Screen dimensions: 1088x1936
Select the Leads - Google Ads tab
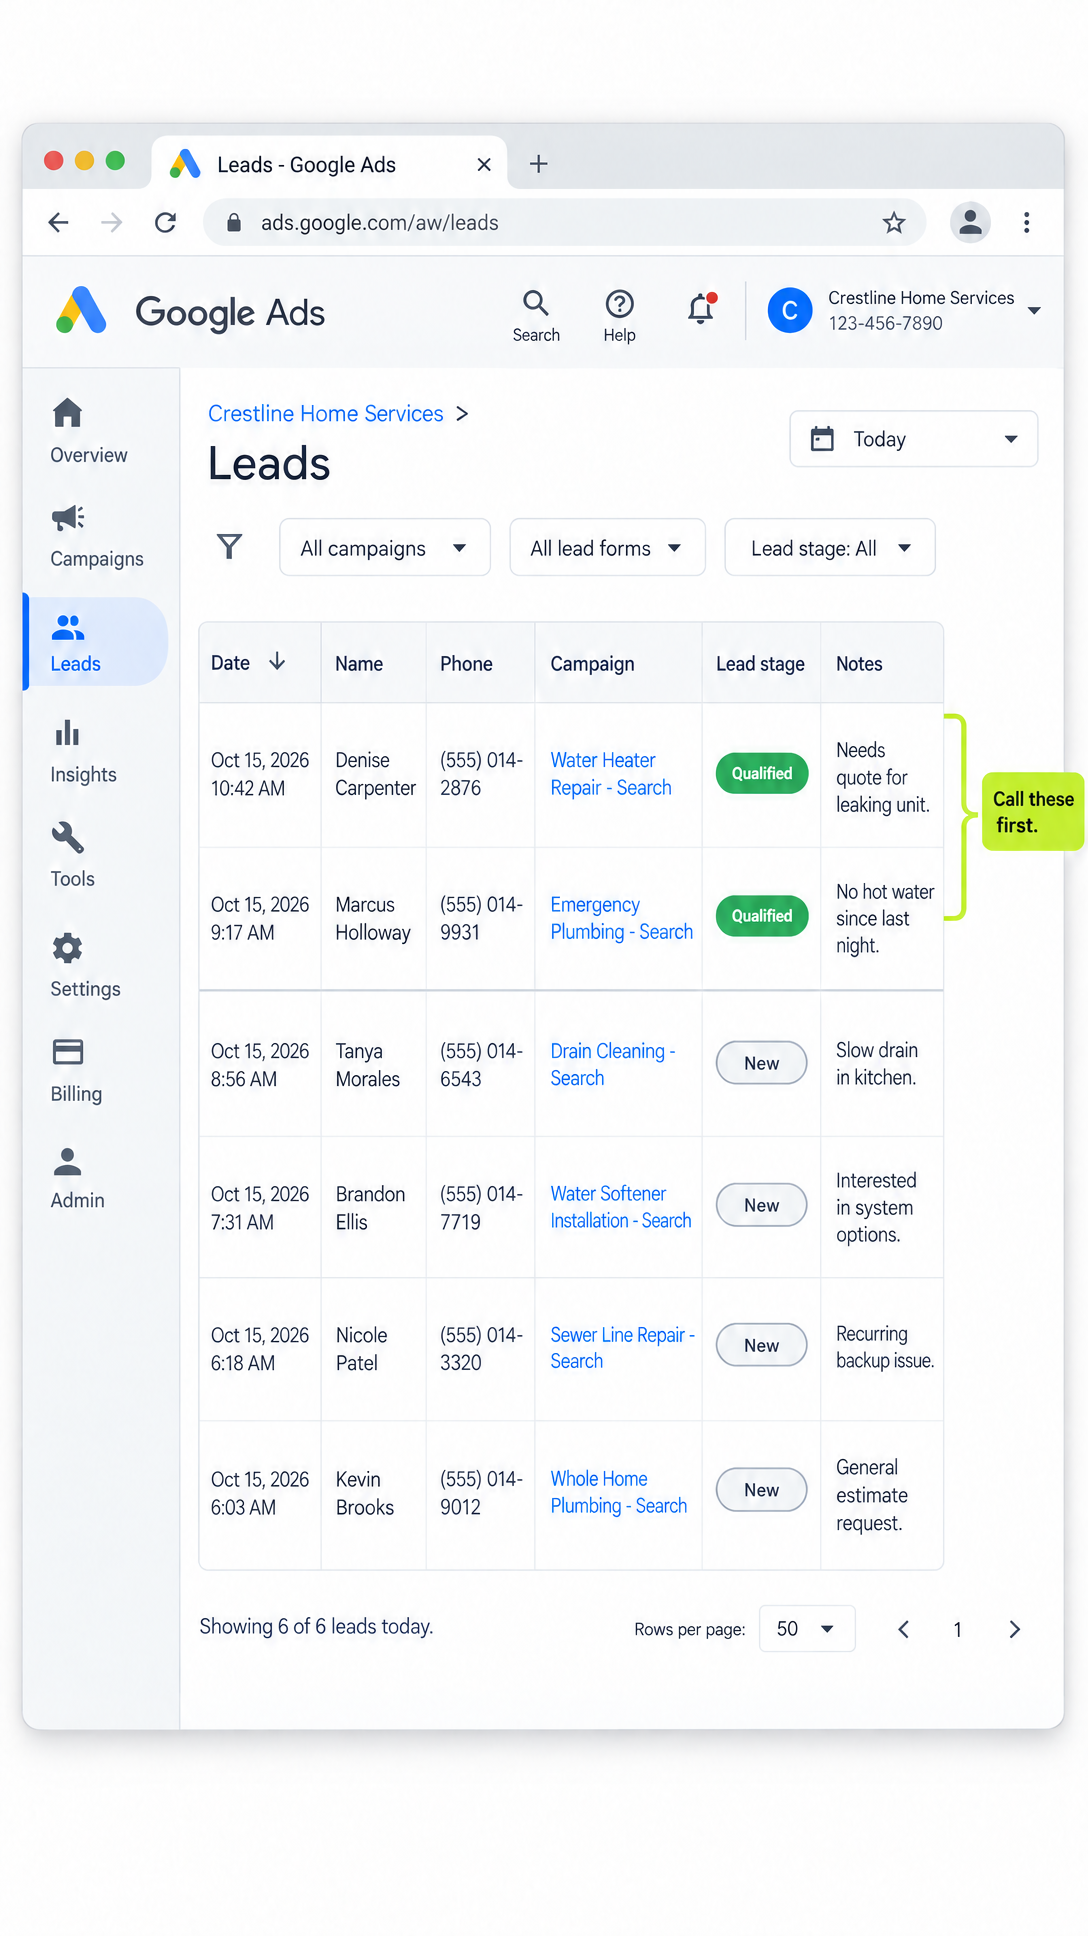click(x=329, y=164)
